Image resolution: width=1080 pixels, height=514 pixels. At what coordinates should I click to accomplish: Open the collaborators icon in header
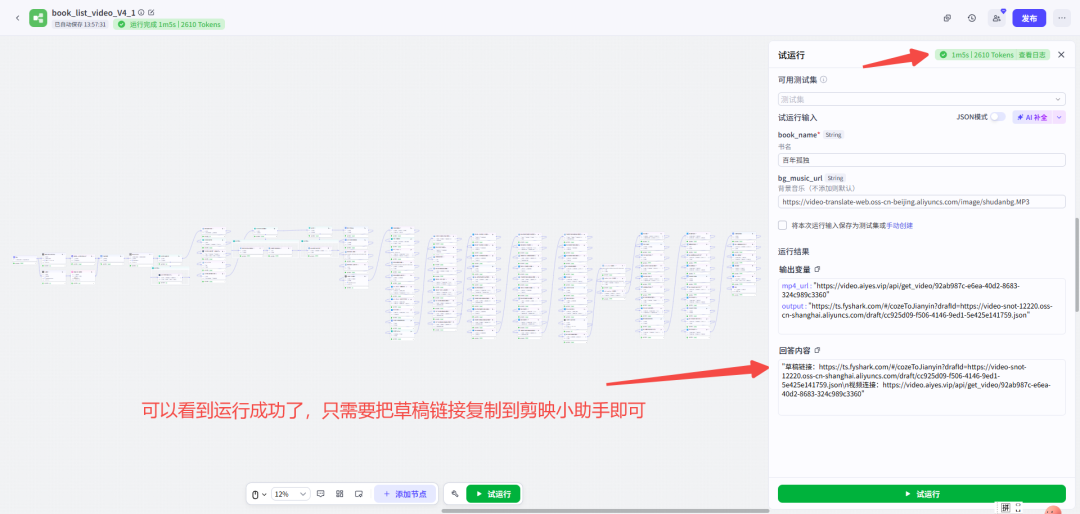tap(996, 18)
